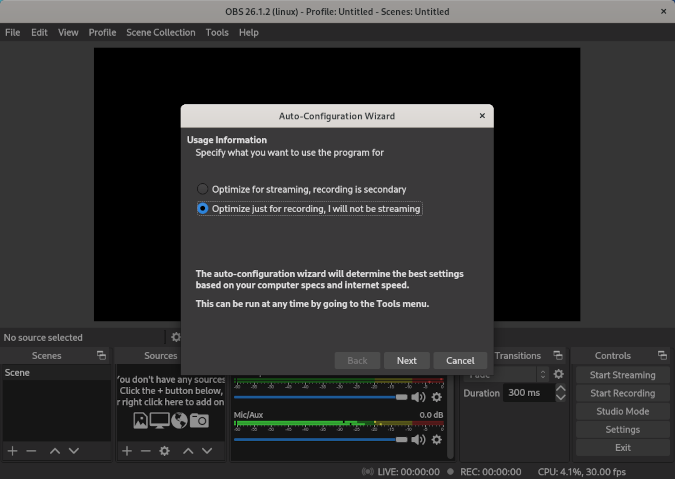The image size is (675, 479).
Task: Select the Scene item in the Scenes list
Action: (18, 373)
